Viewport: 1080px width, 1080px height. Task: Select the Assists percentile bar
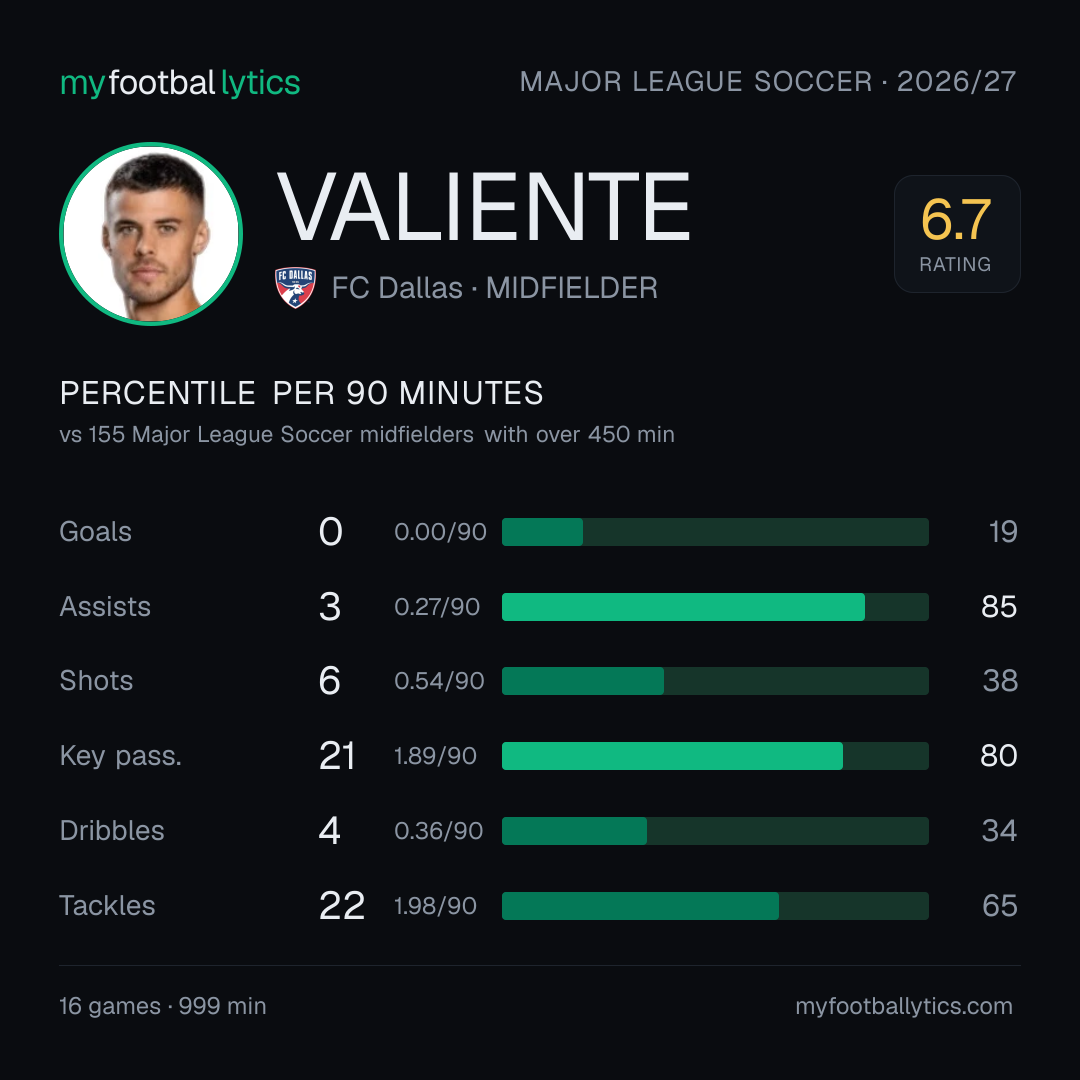715,607
